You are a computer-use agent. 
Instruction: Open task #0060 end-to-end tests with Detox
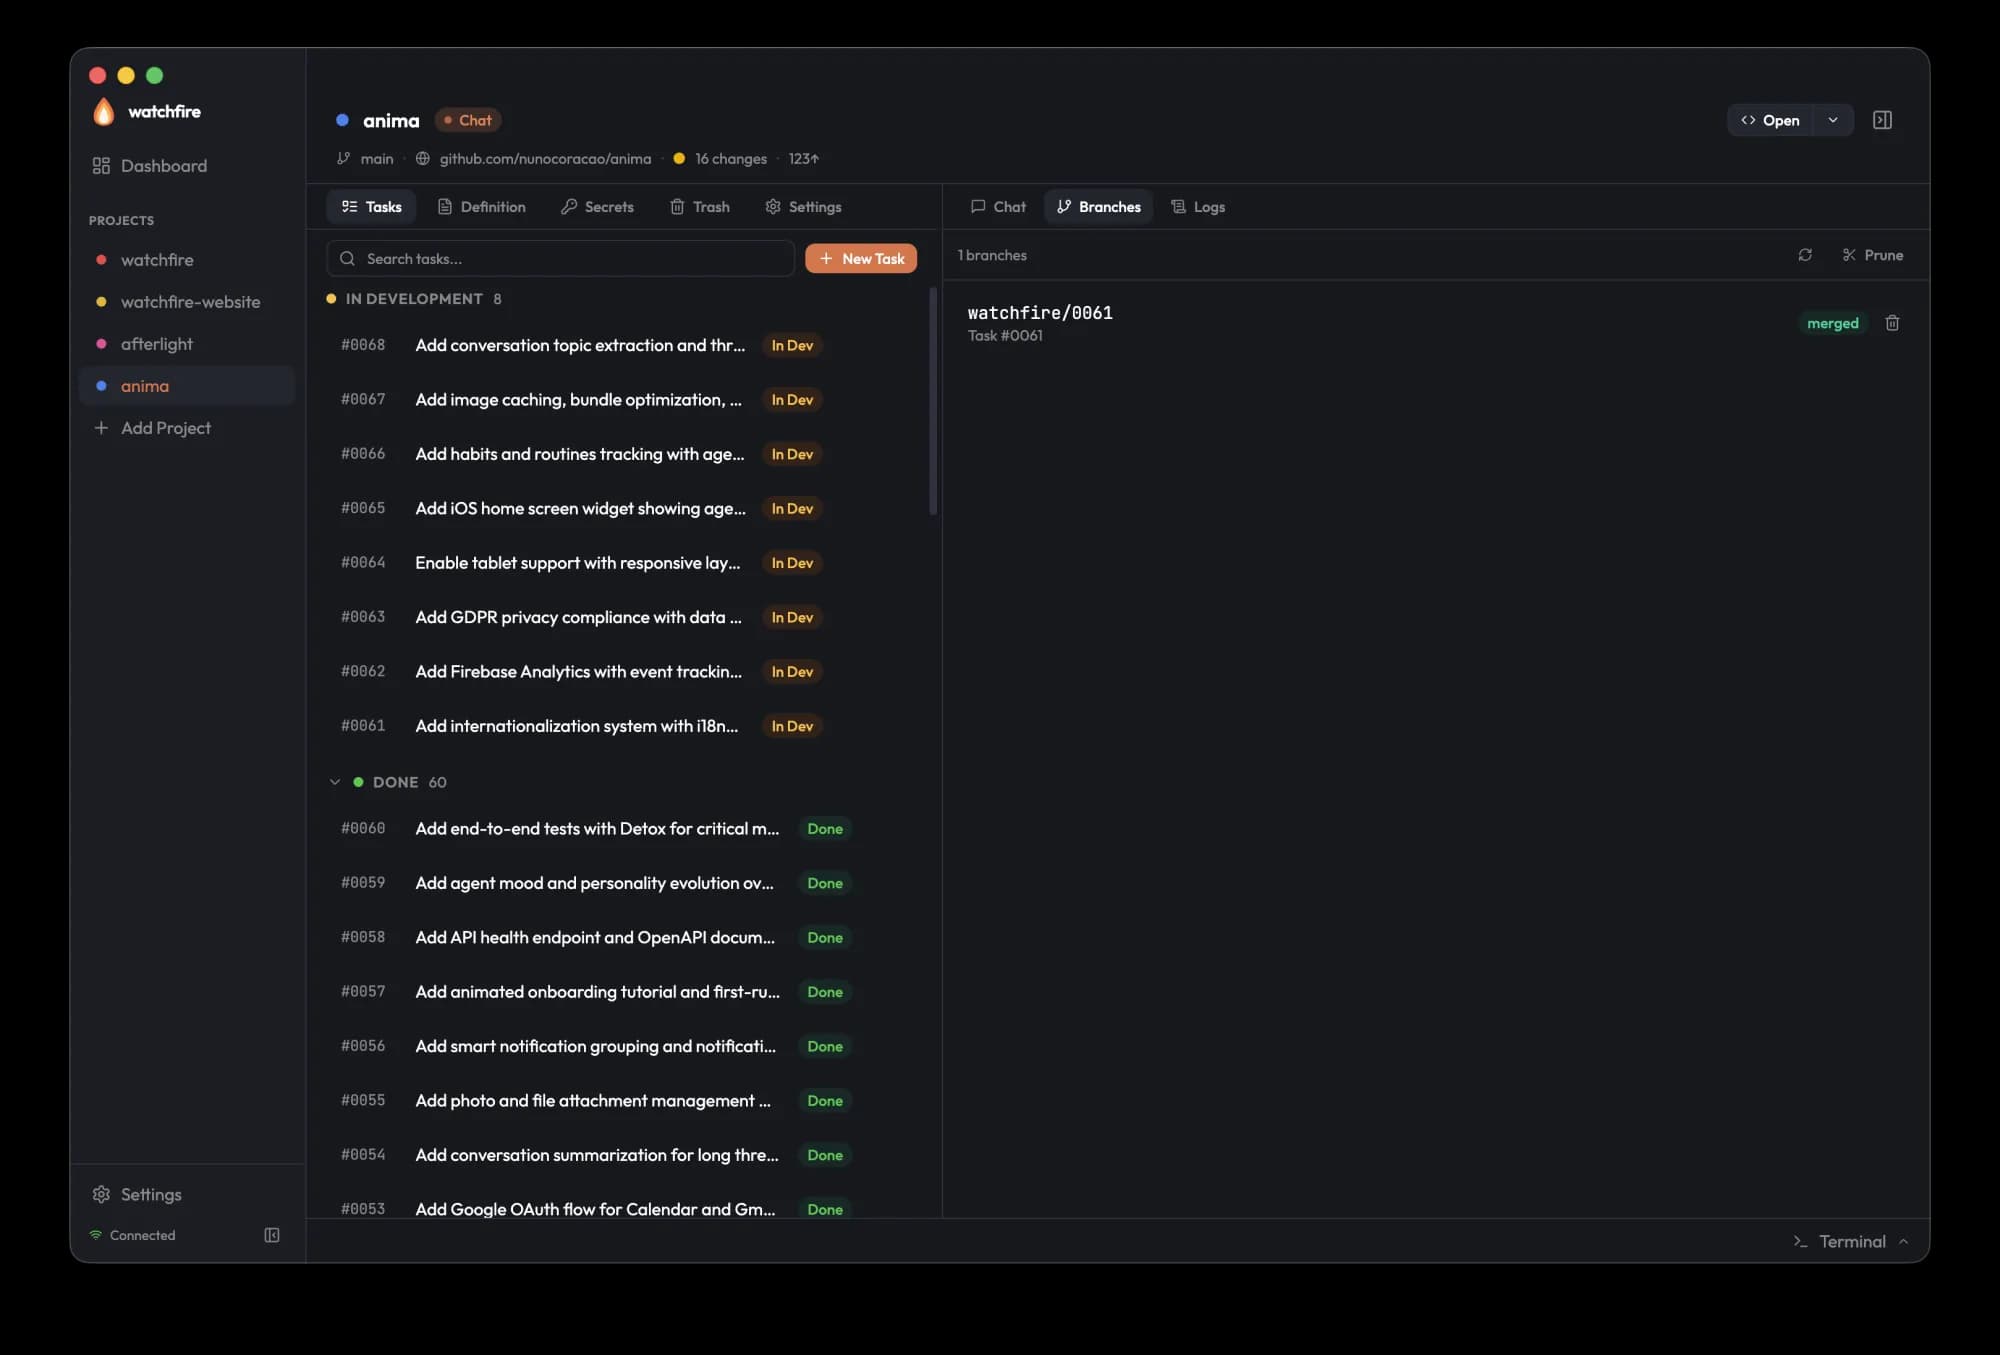point(623,828)
